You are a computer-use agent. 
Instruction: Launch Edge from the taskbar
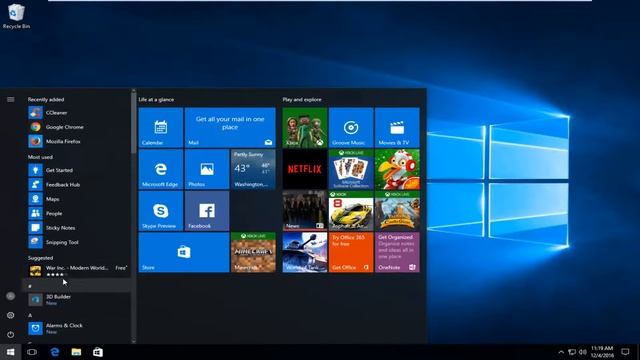coord(55,352)
